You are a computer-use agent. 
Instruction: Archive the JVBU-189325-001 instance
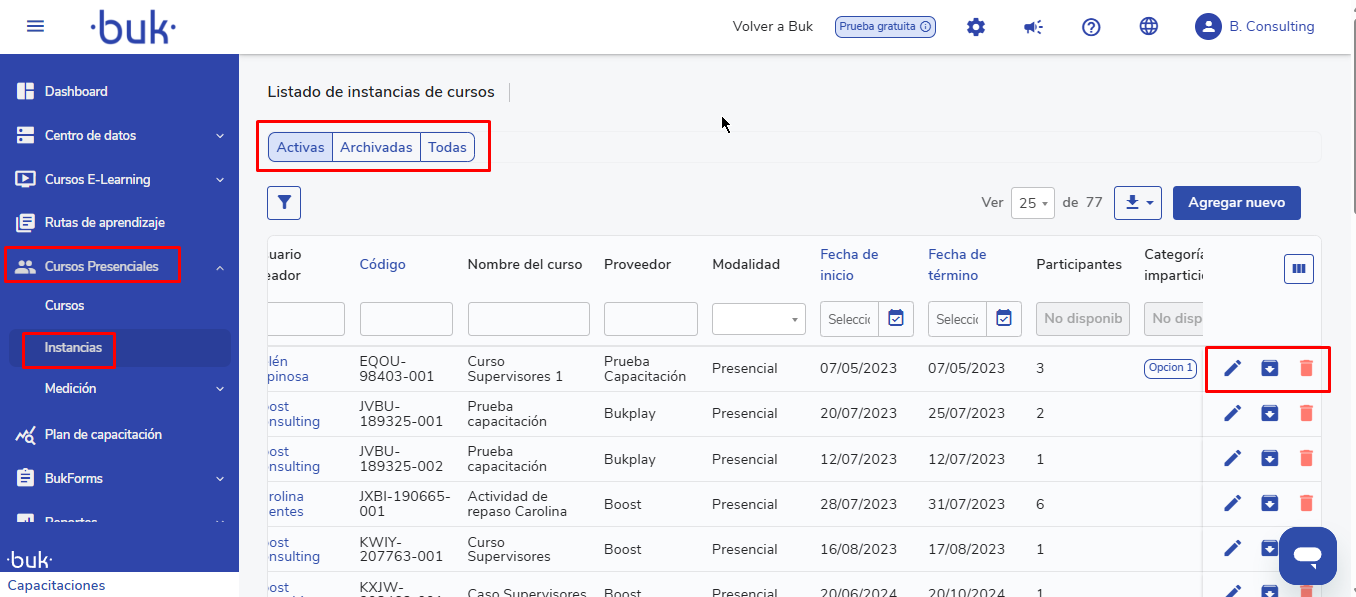click(x=1269, y=413)
